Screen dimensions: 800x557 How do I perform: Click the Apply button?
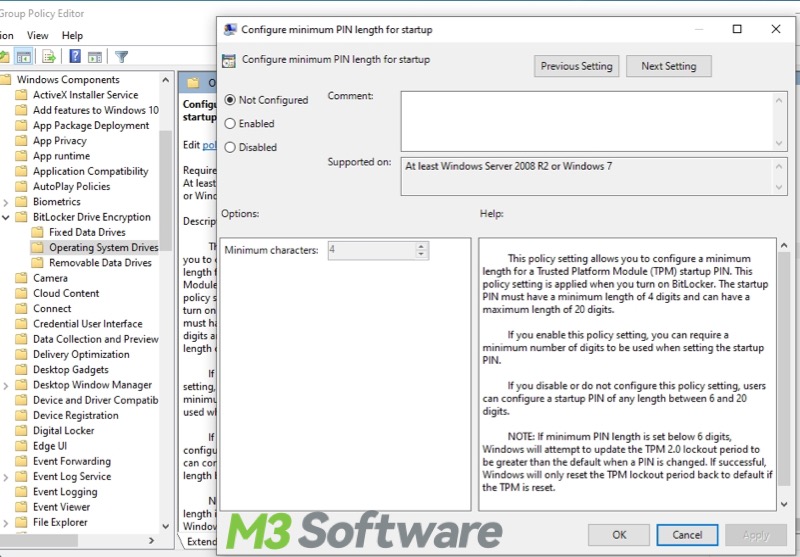tap(756, 535)
